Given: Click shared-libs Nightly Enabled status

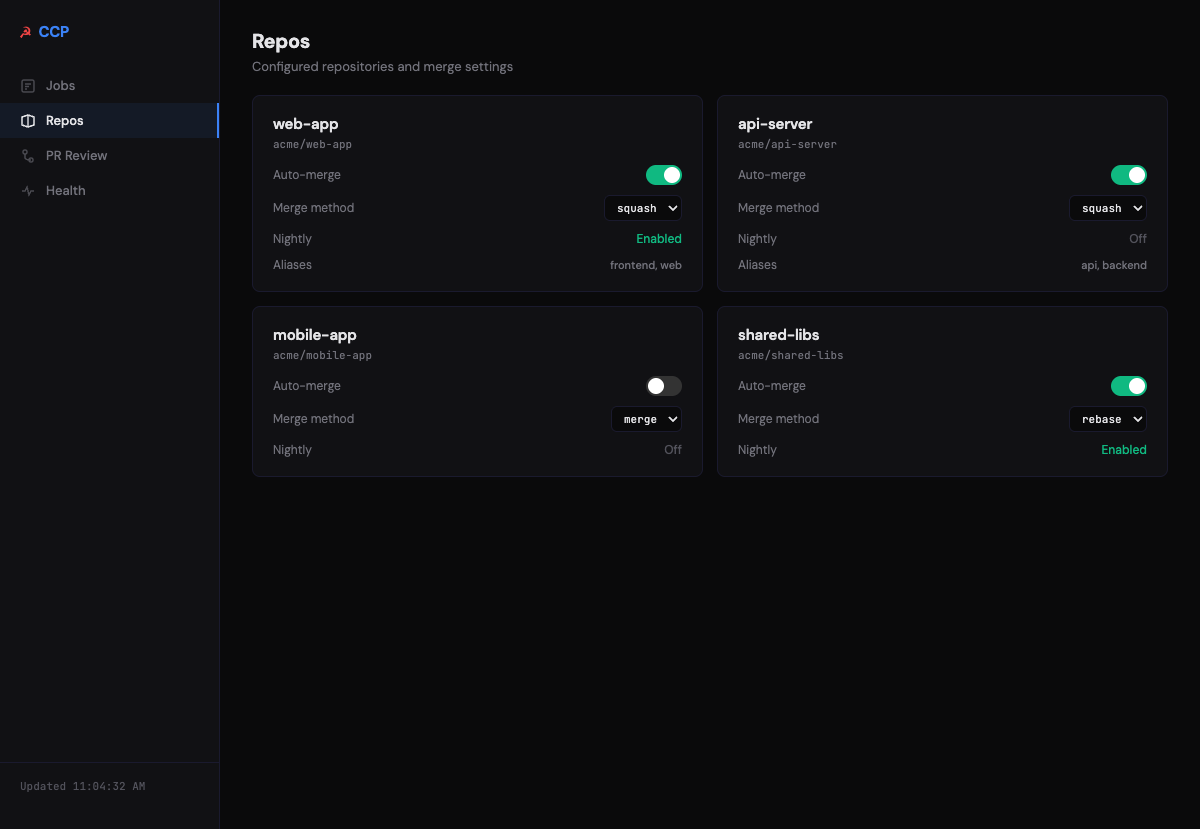Looking at the screenshot, I should tap(1124, 450).
